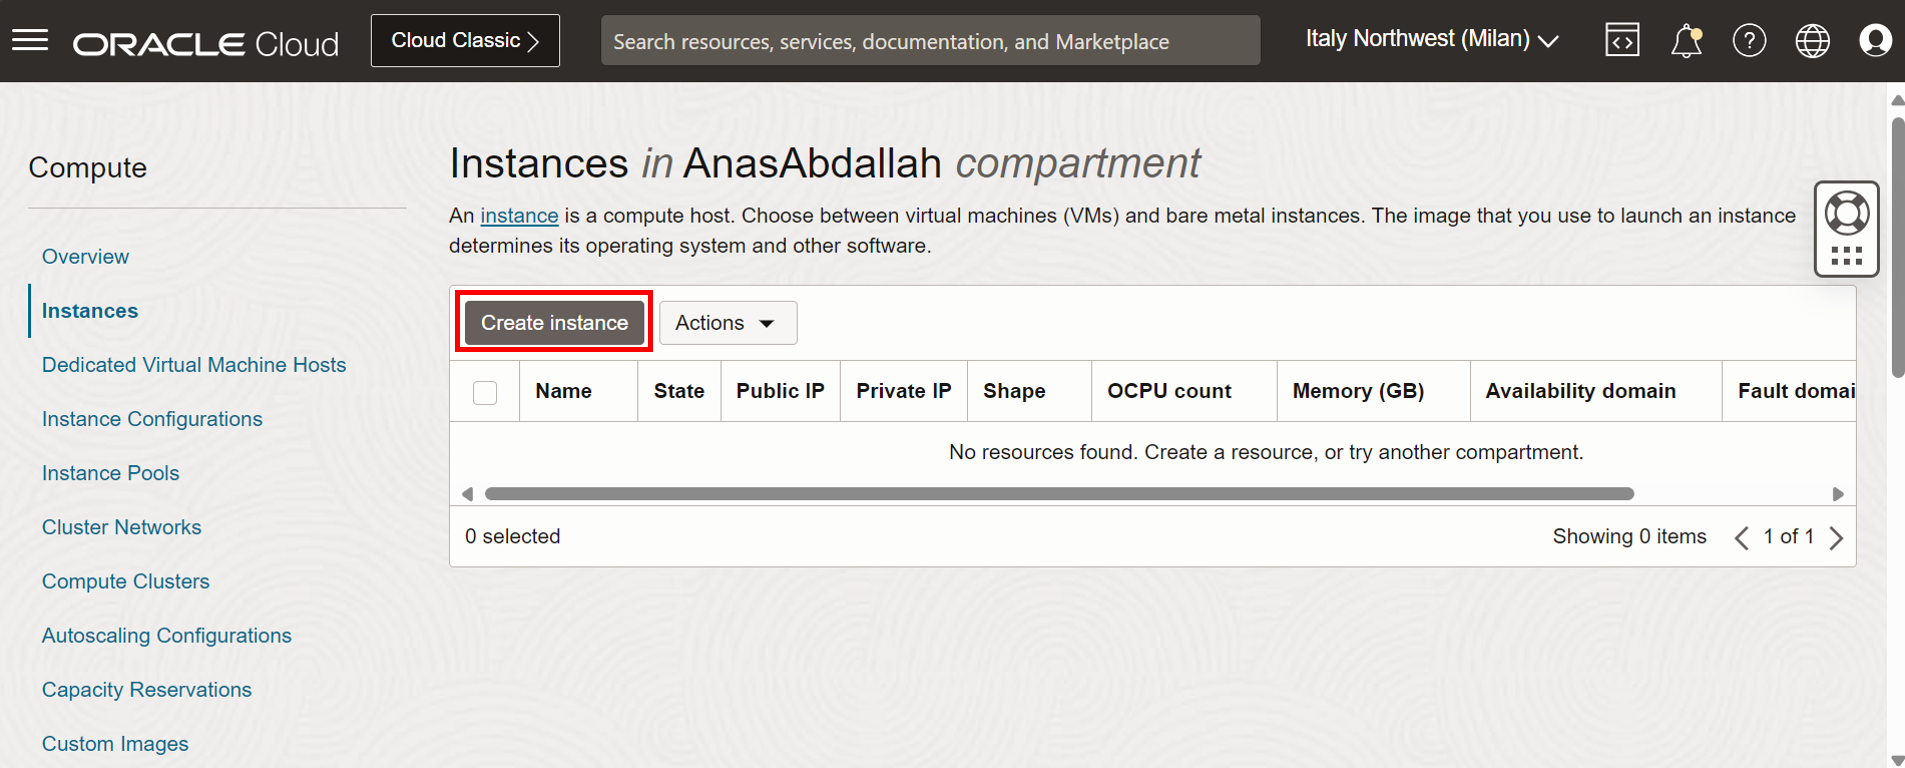Open Instance Pools
This screenshot has height=768, width=1905.
110,473
